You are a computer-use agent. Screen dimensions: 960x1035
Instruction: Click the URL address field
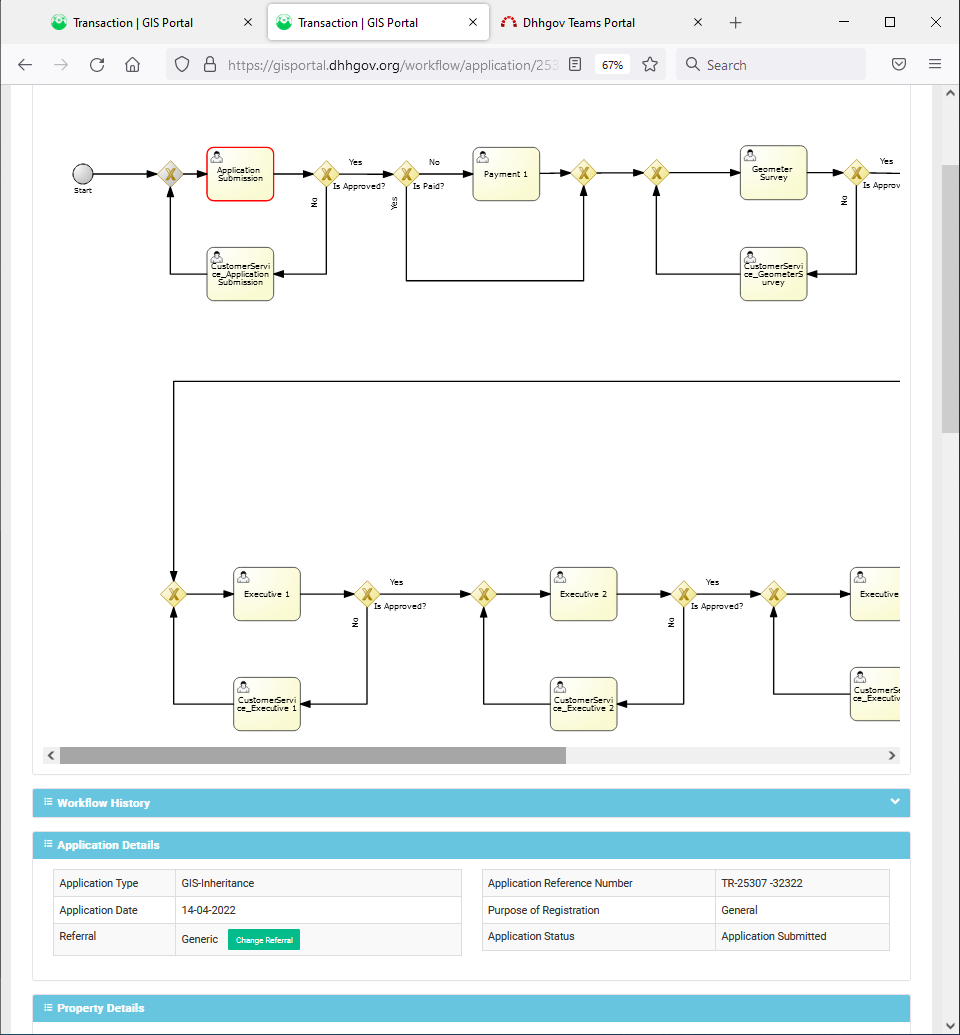tap(393, 65)
